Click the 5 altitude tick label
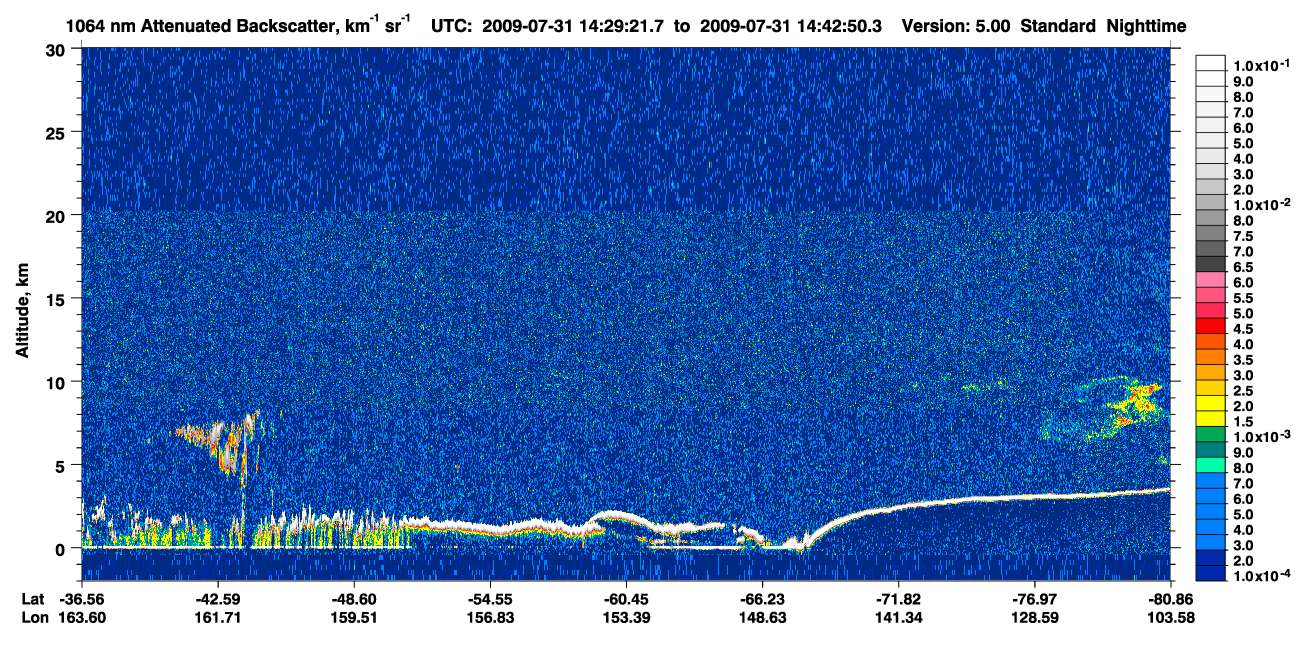The width and height of the screenshot is (1300, 667). click(x=61, y=465)
